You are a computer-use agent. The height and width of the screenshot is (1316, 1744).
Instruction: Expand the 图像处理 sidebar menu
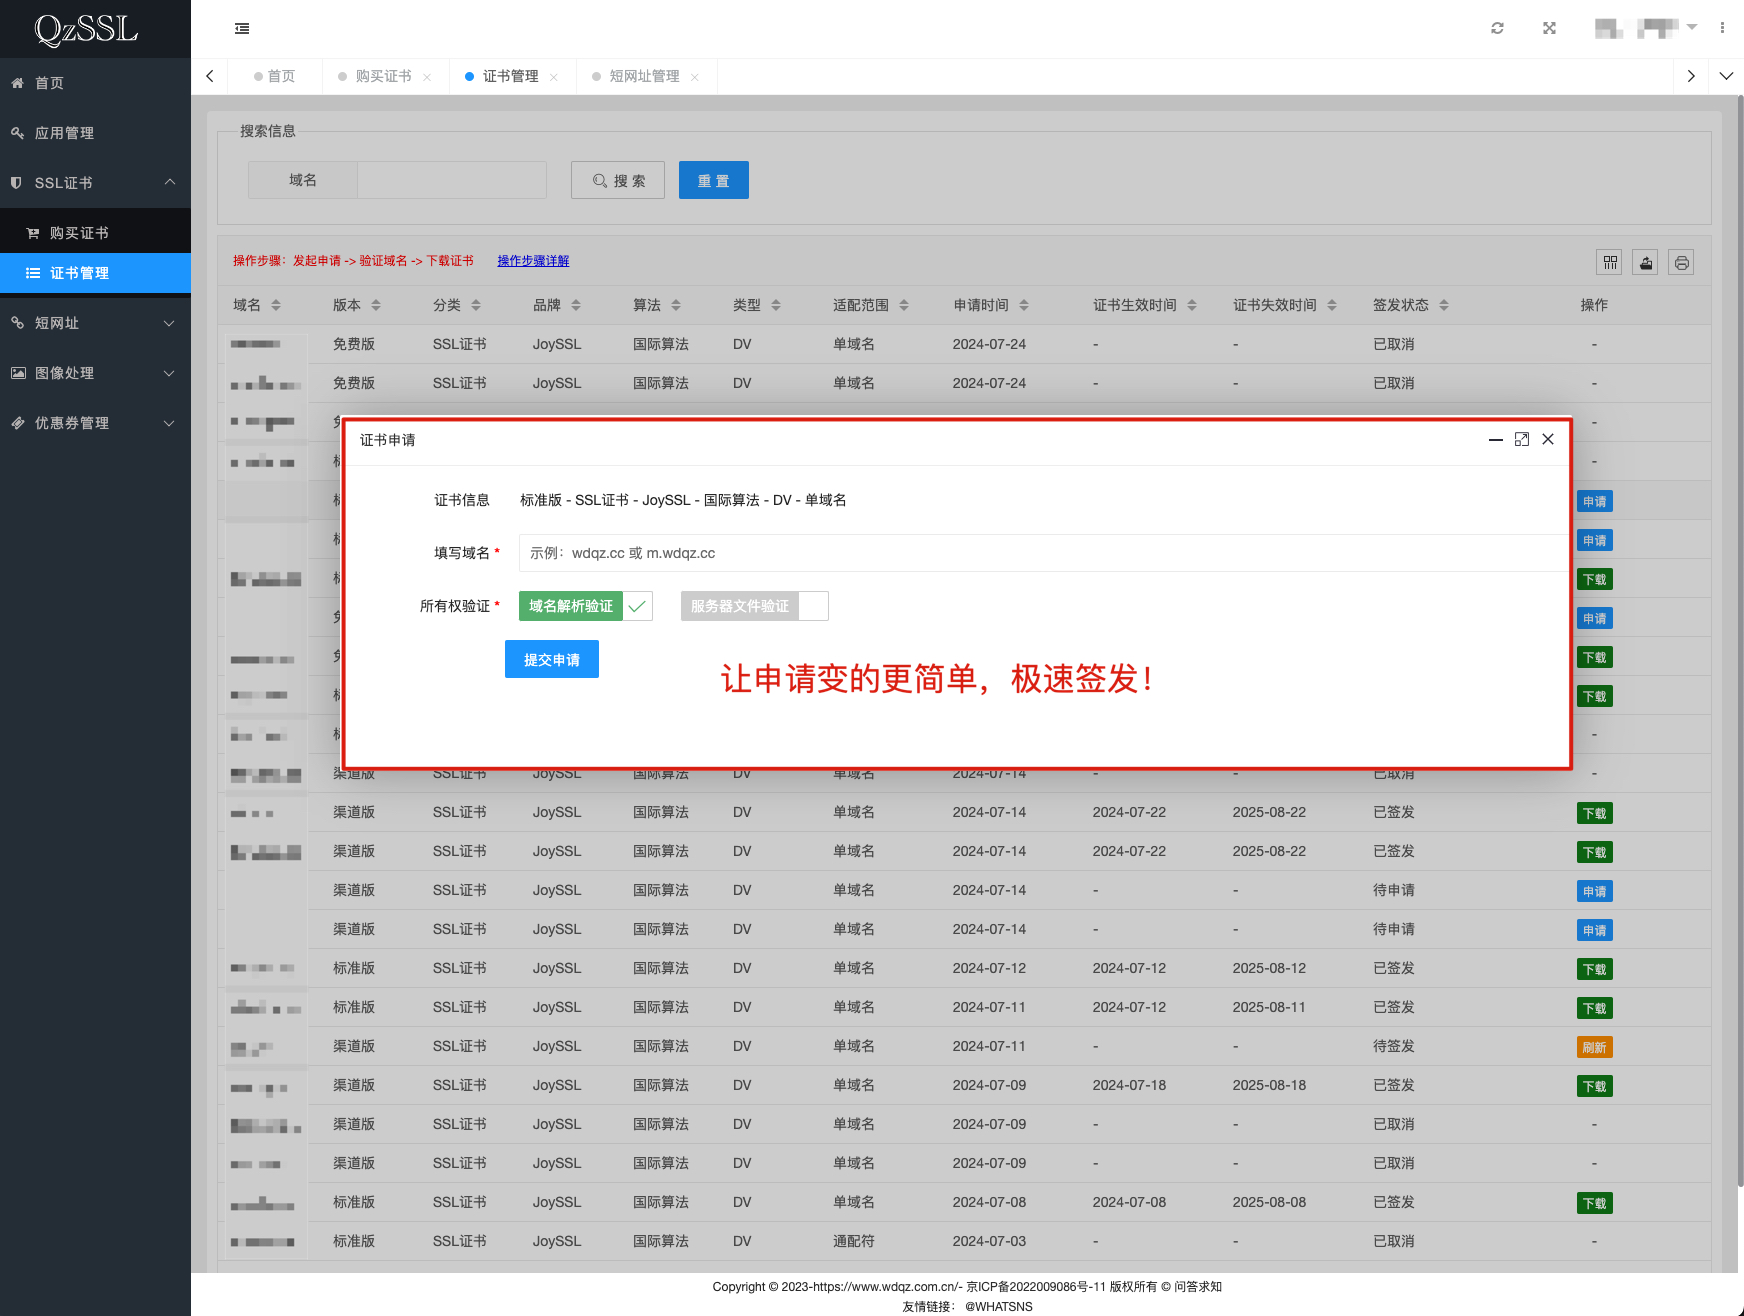tap(95, 373)
